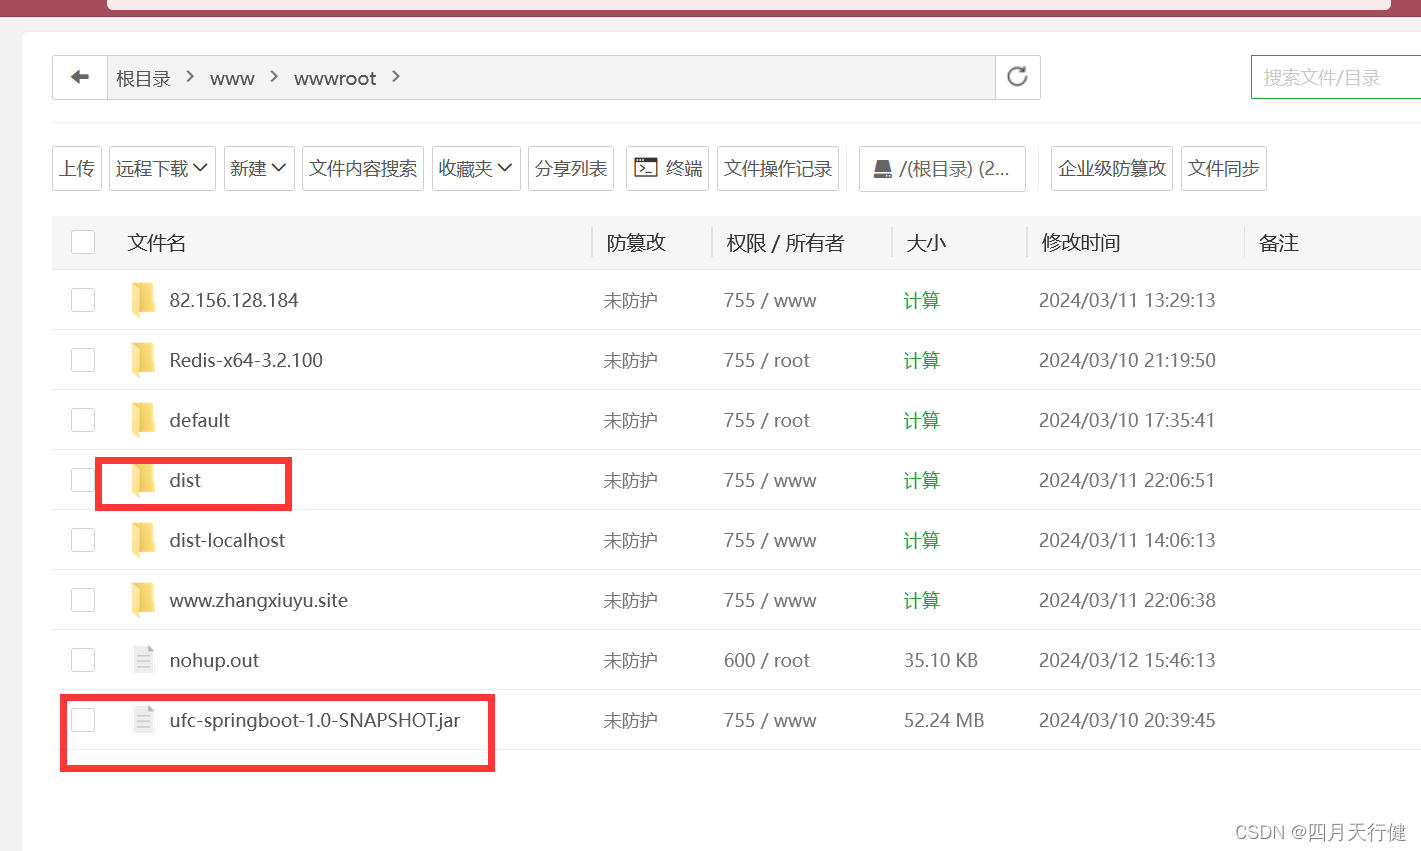Click the 搜索文件/目录 search field

coord(1336,77)
